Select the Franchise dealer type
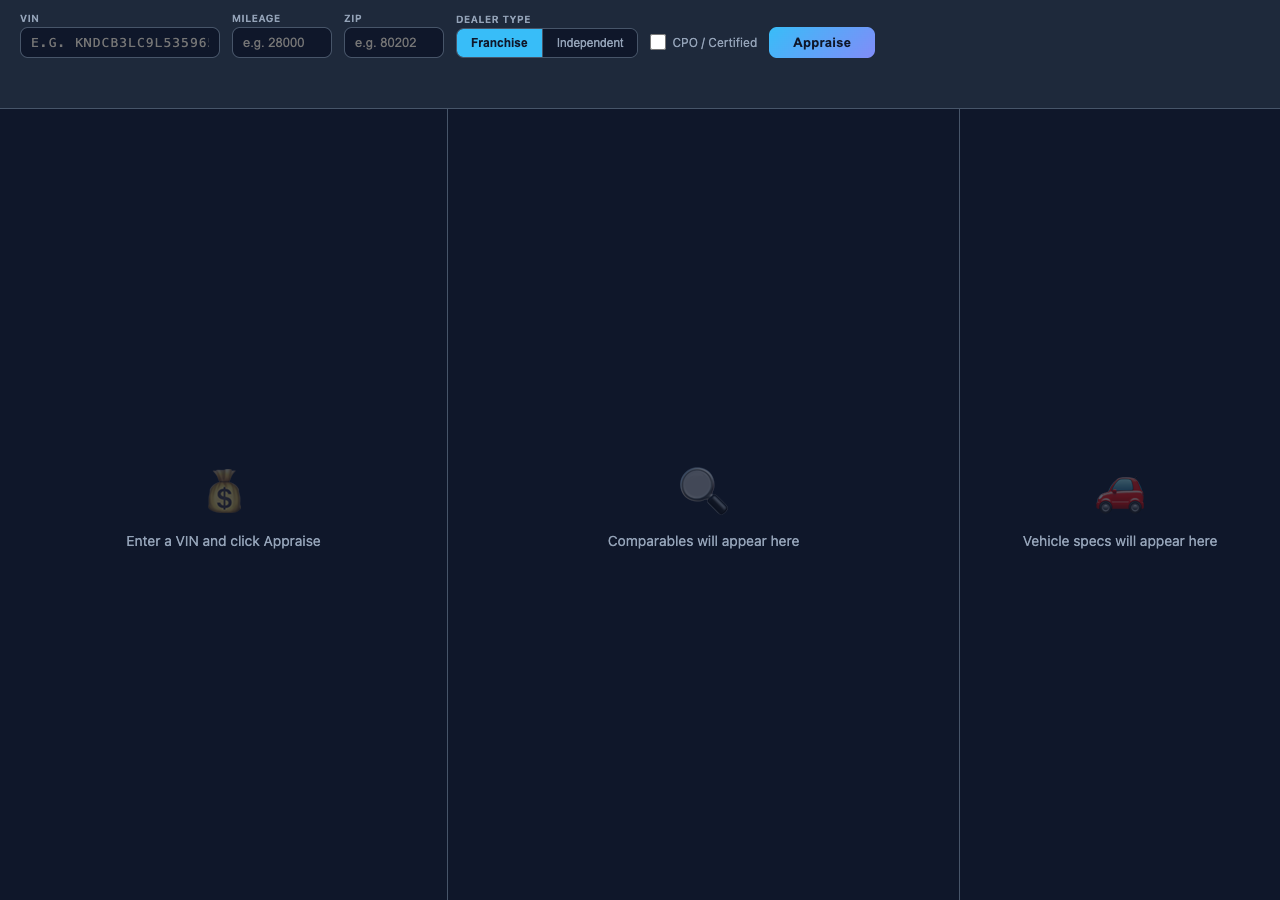 (499, 43)
